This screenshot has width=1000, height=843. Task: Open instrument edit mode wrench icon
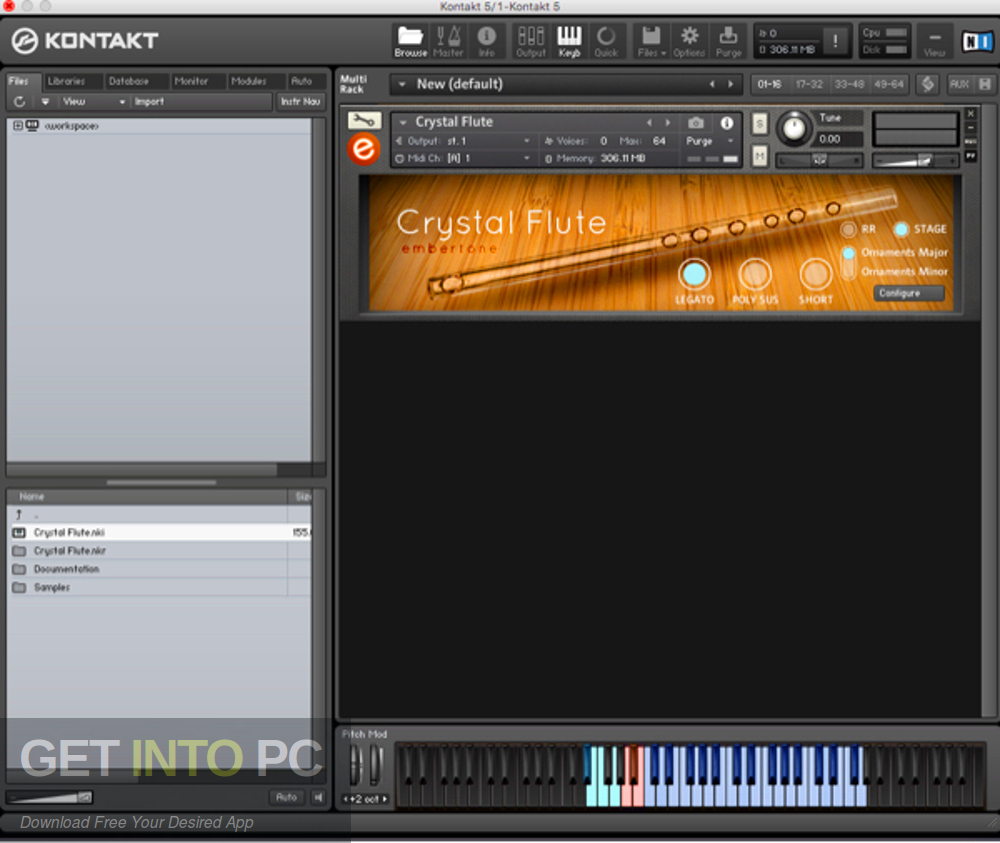[364, 120]
